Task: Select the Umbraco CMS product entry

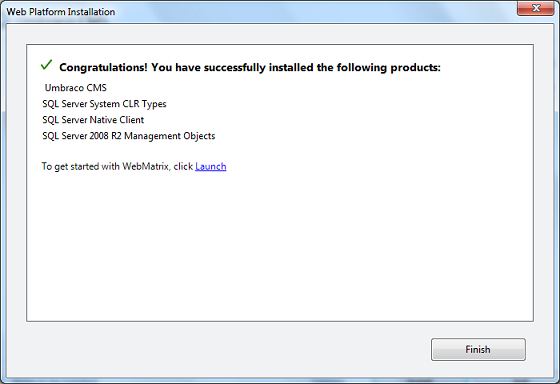Action: coord(75,88)
